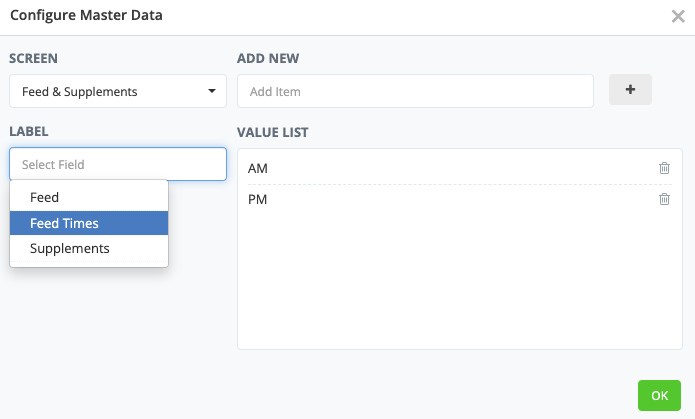Click the plus icon to add item

coord(630,90)
